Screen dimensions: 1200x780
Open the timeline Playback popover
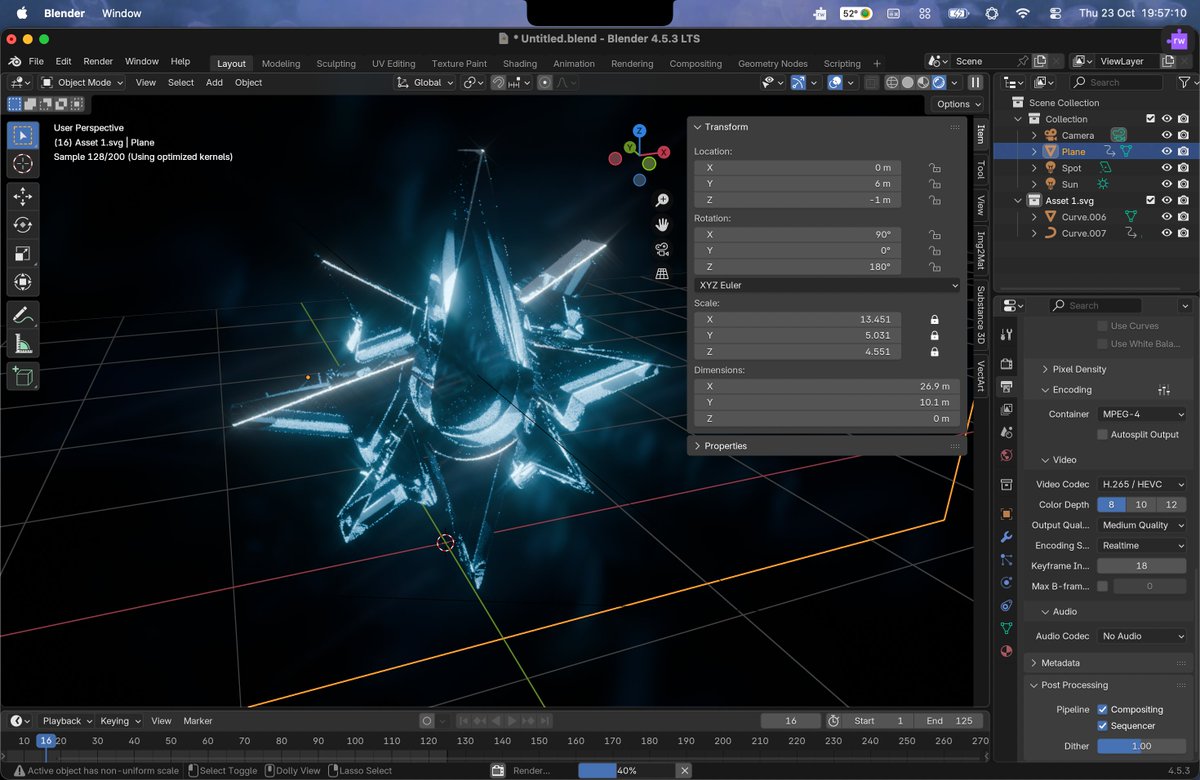click(67, 721)
